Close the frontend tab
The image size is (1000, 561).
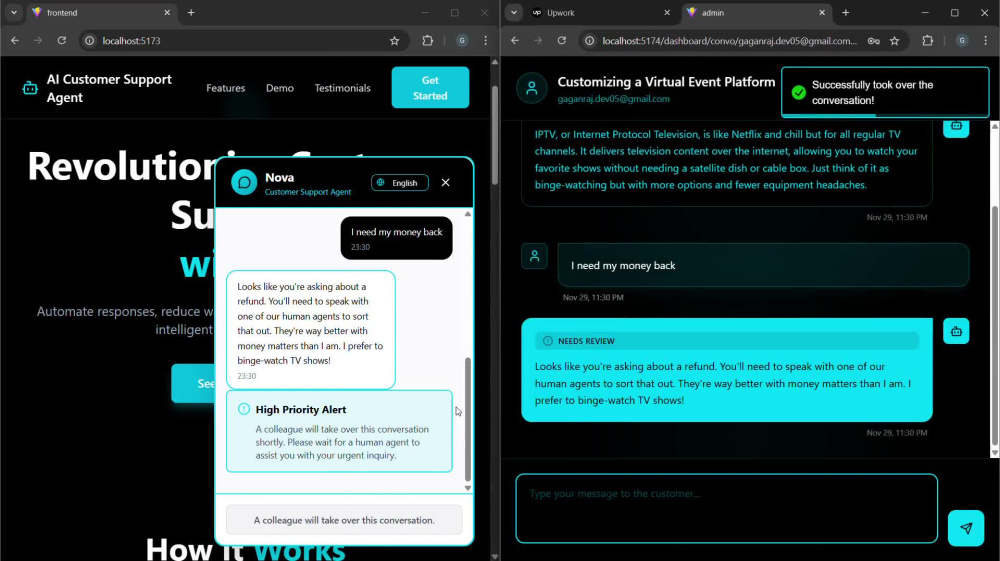pos(167,13)
